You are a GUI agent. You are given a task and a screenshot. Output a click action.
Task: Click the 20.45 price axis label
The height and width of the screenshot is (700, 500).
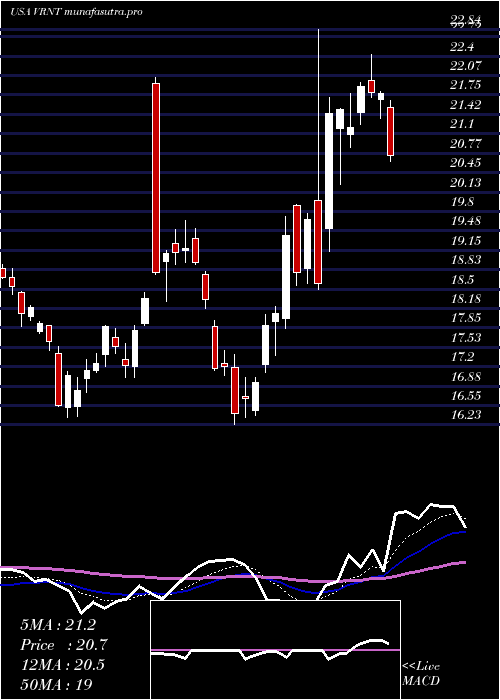[x=466, y=163]
